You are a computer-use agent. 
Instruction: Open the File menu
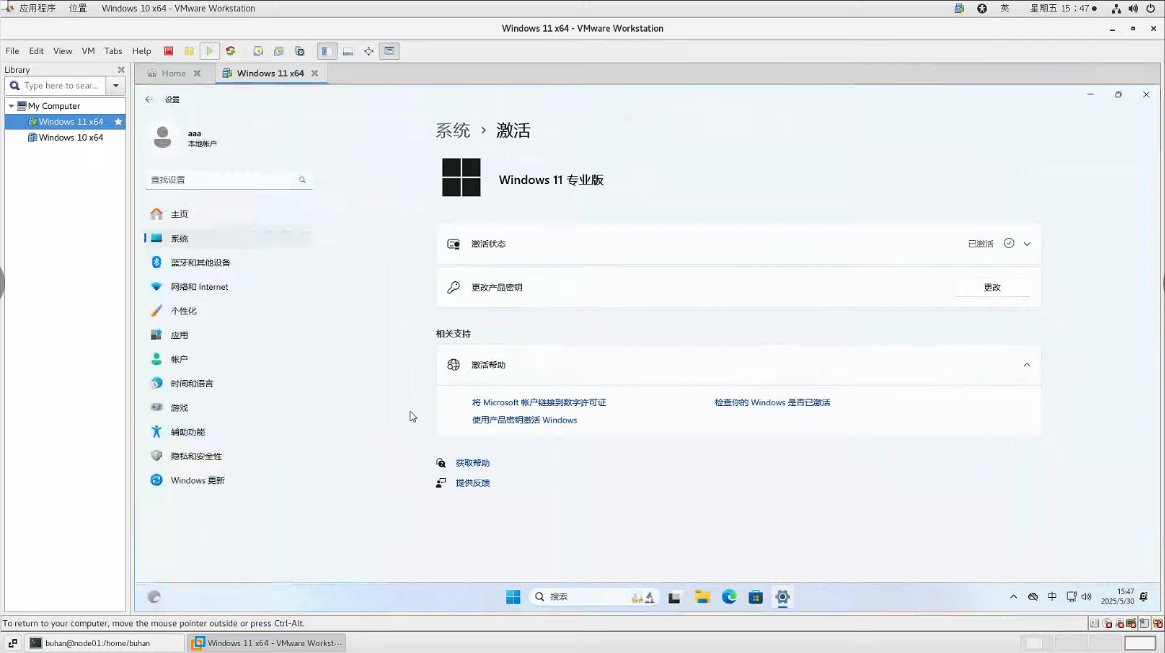click(13, 51)
